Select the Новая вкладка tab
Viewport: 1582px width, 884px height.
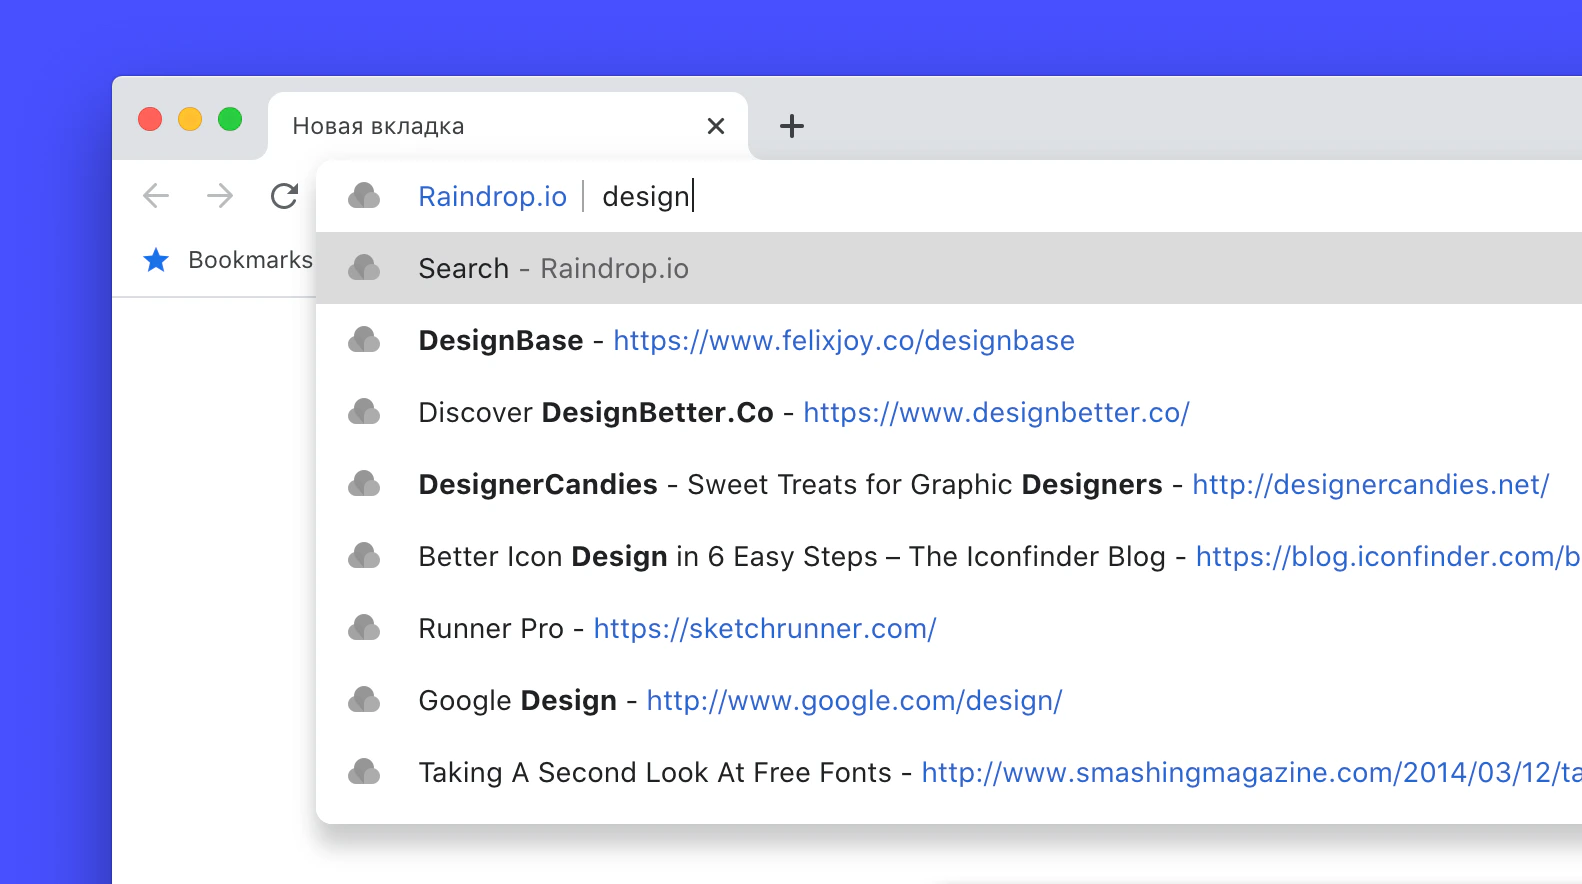coord(508,126)
